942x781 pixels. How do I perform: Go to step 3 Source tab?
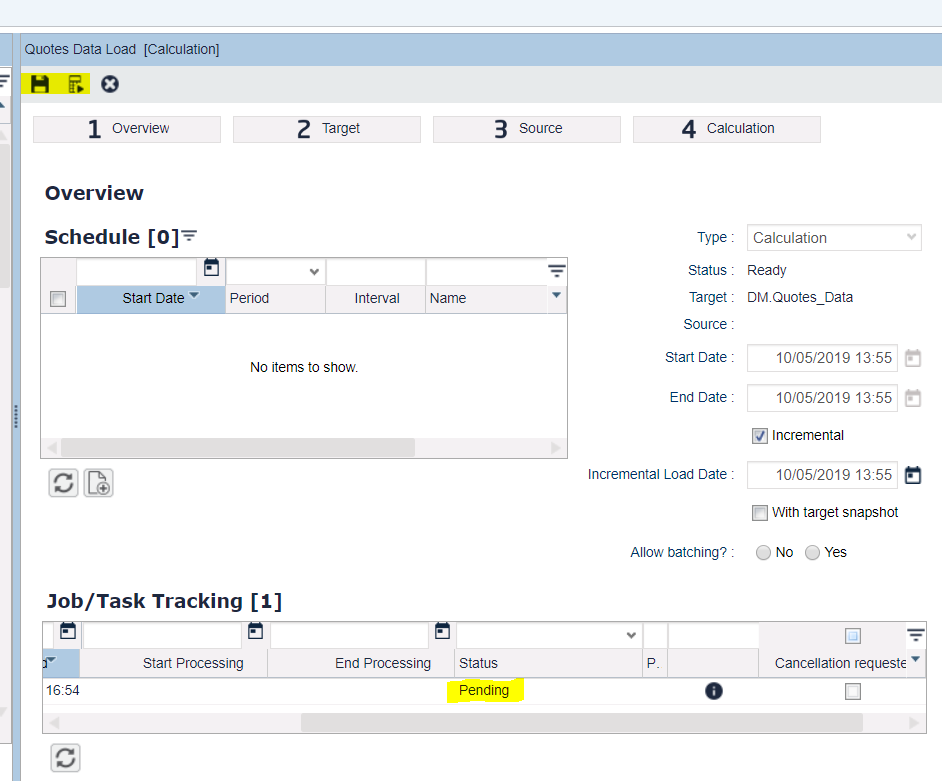tap(527, 129)
